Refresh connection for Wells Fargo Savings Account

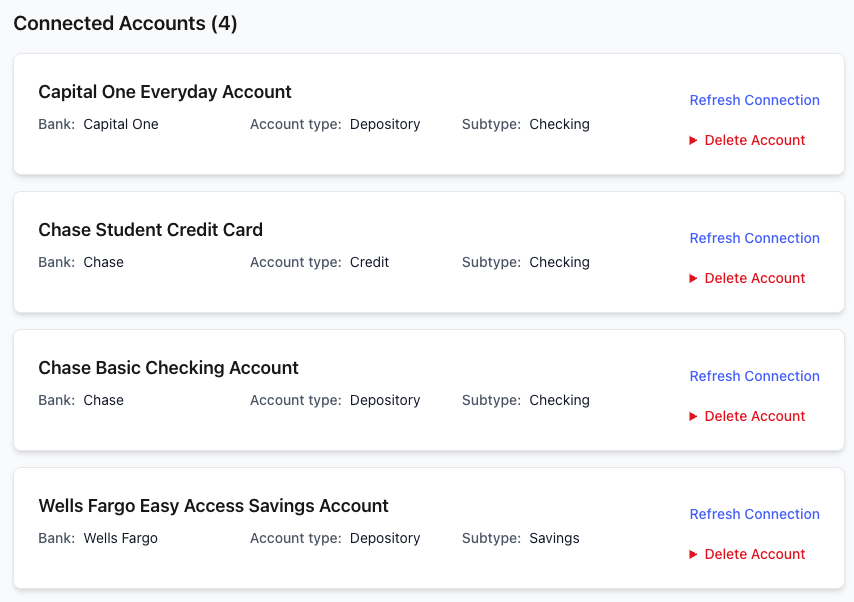click(754, 514)
